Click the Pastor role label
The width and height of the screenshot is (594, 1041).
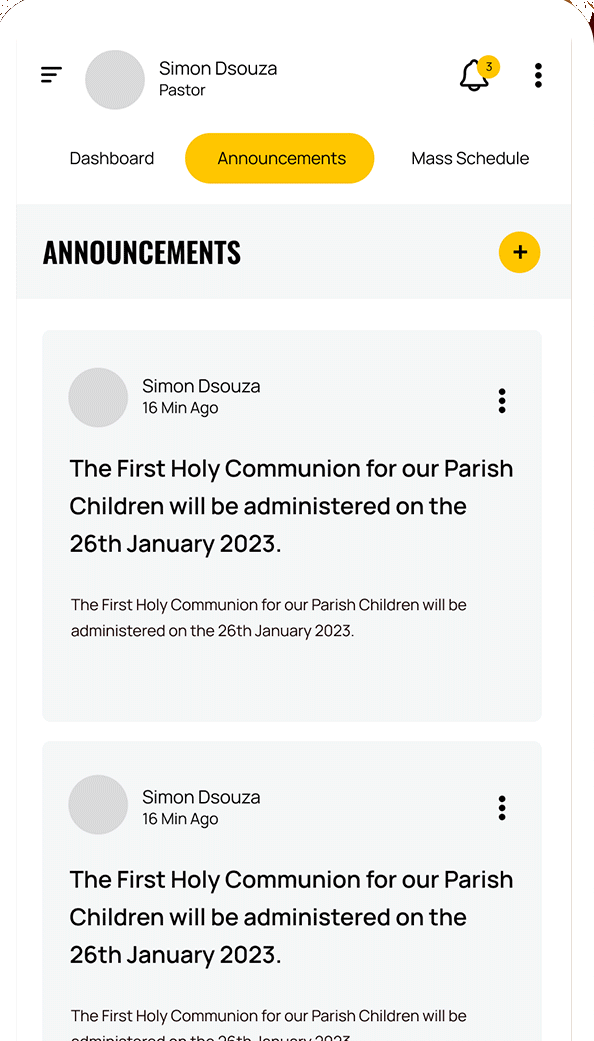click(x=182, y=90)
